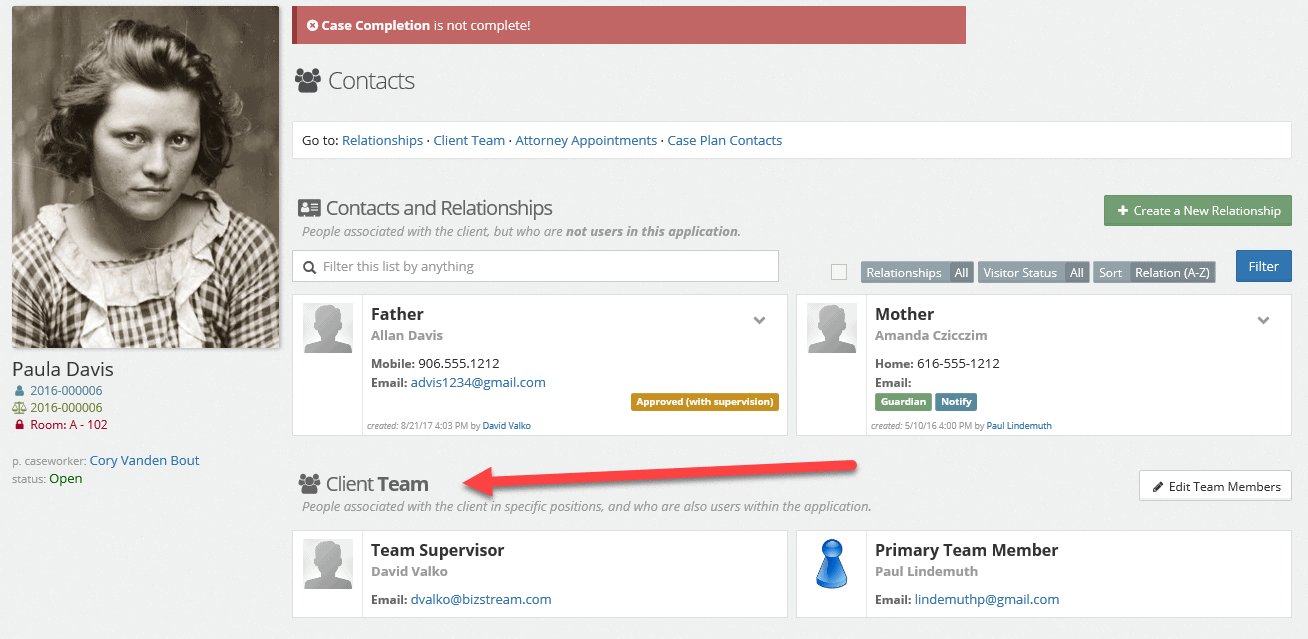Expand the Father card chevron
The width and height of the screenshot is (1308, 639).
tap(759, 320)
